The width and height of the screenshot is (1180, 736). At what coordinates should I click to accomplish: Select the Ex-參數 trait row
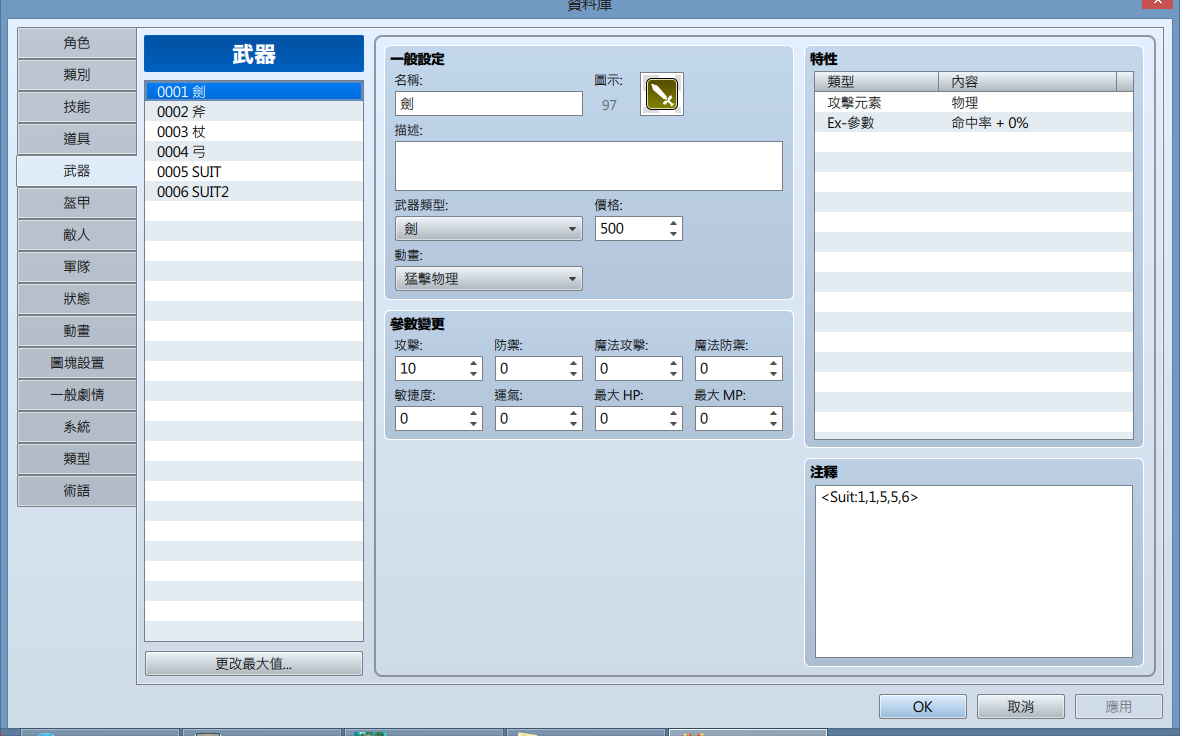click(974, 123)
